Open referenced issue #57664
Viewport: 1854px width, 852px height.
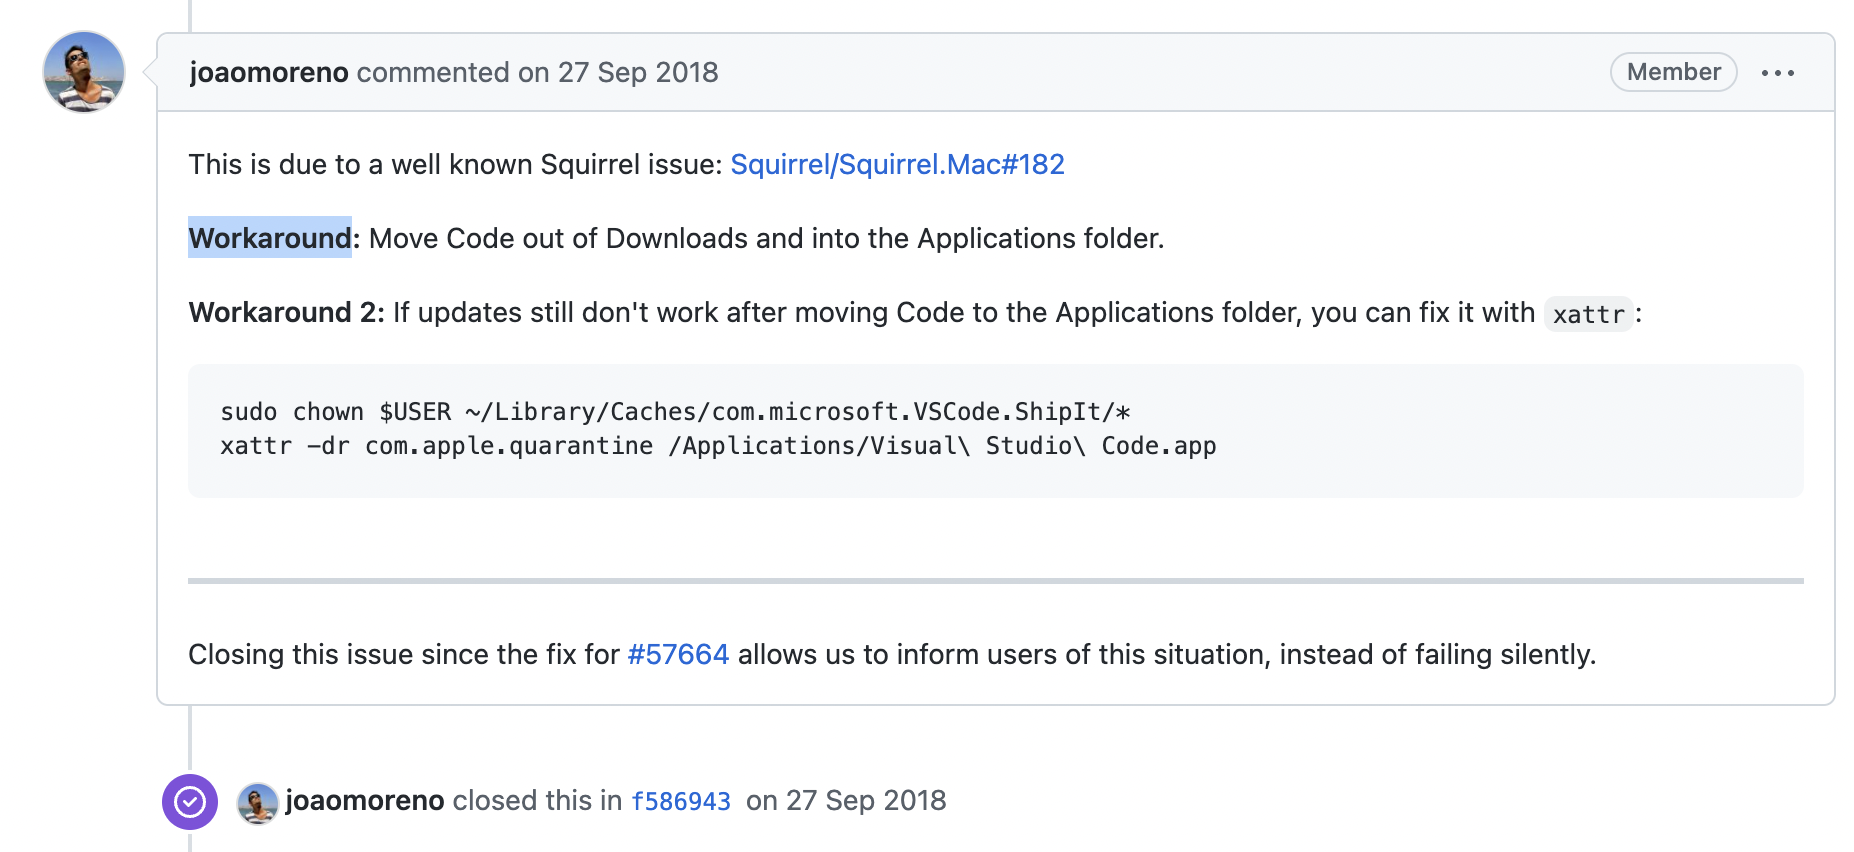pyautogui.click(x=678, y=654)
